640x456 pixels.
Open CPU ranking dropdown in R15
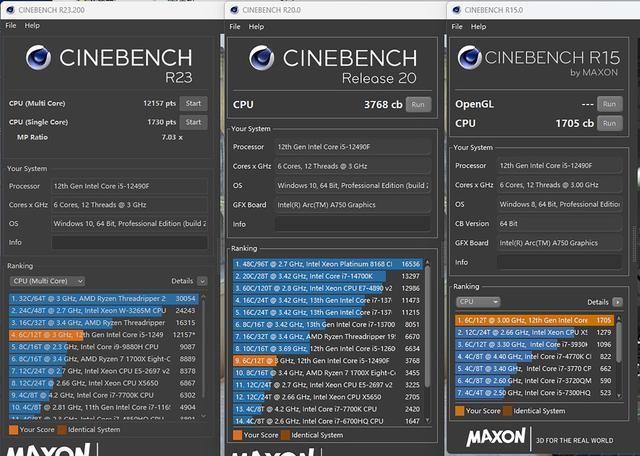pos(478,302)
